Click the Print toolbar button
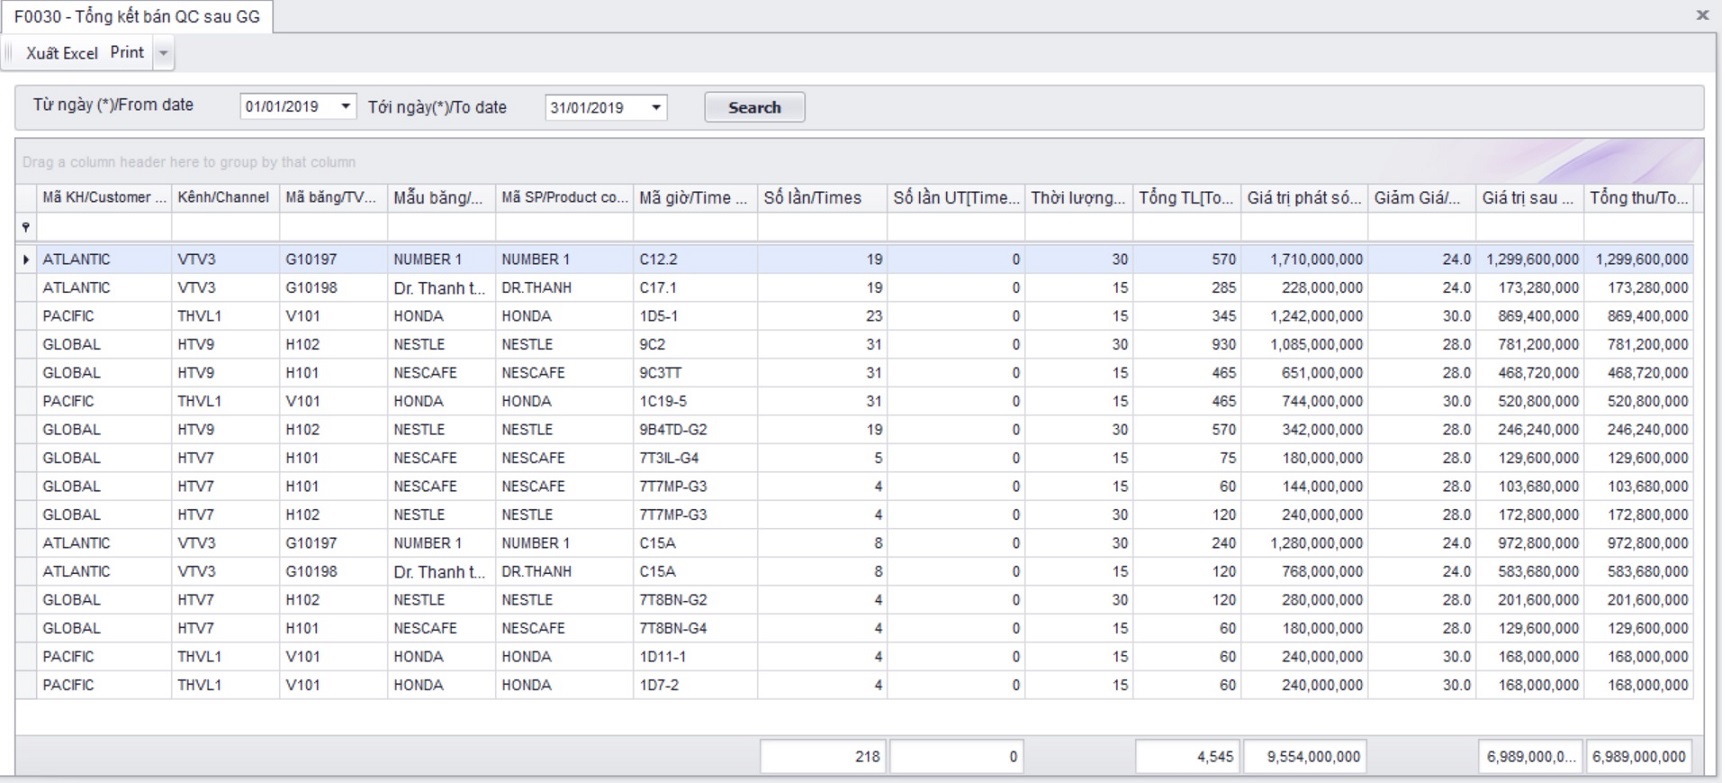 [127, 52]
